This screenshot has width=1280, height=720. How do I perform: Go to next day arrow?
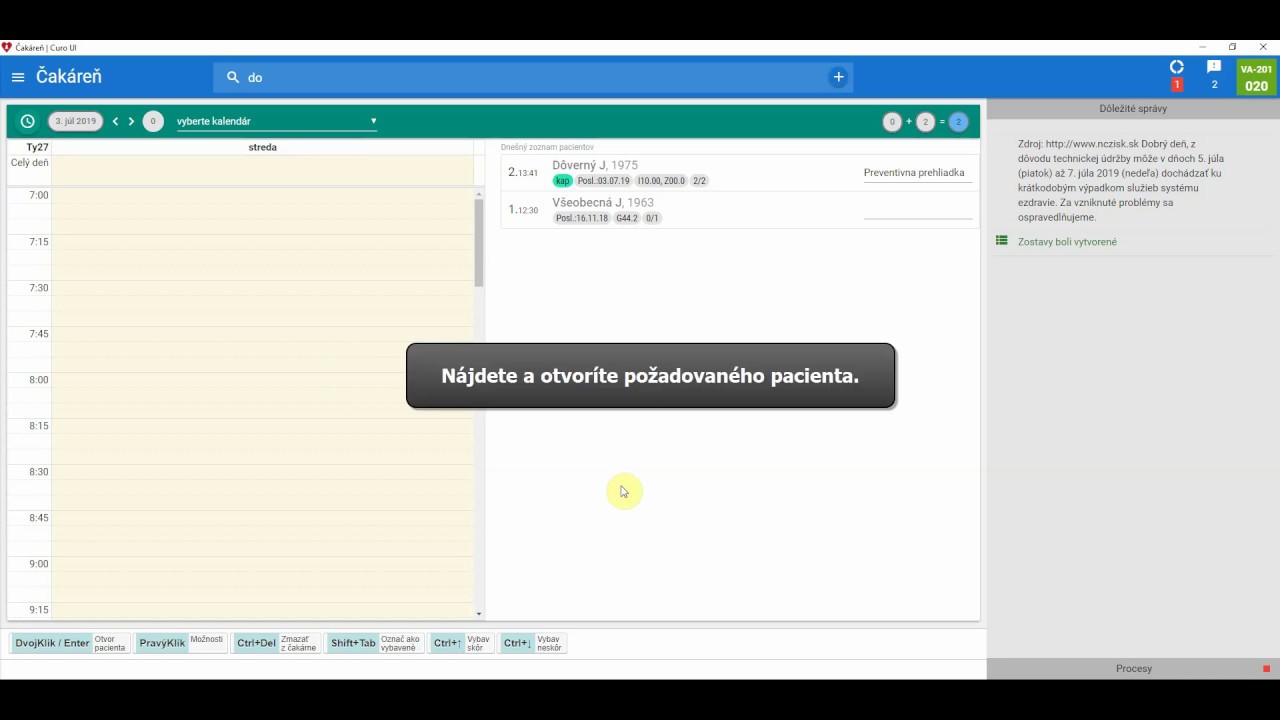pyautogui.click(x=131, y=121)
